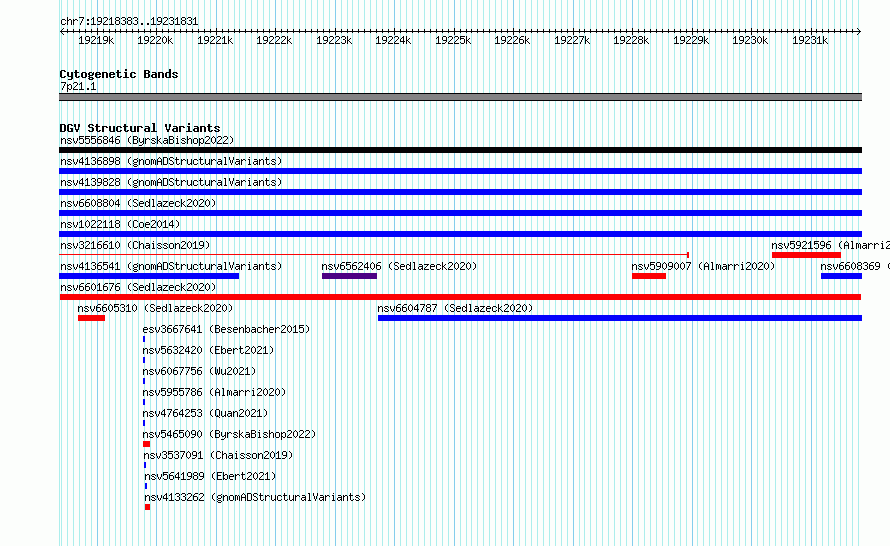Click the 19221k ruler mark
This screenshot has width=890, height=546.
[215, 40]
